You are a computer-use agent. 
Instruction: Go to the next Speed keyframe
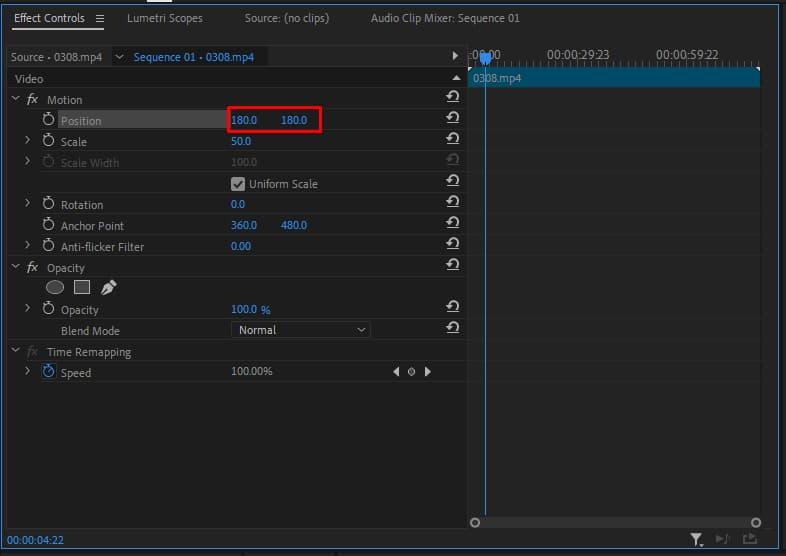click(428, 372)
